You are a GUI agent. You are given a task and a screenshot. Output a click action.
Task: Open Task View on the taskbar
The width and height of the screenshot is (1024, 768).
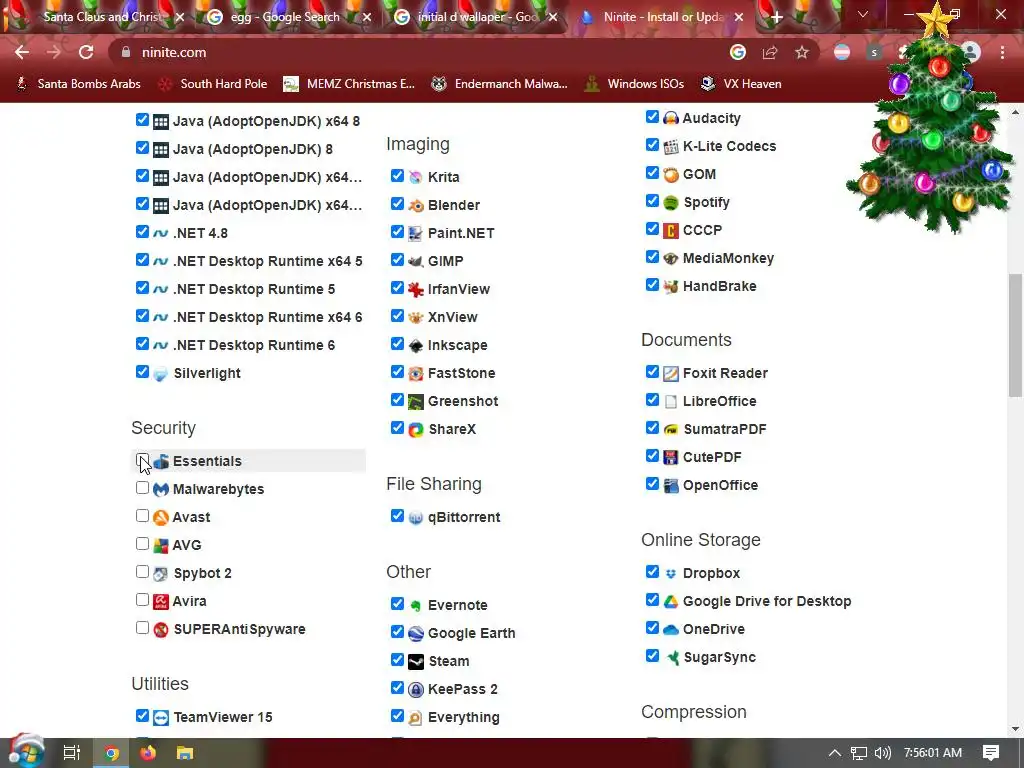tap(71, 753)
